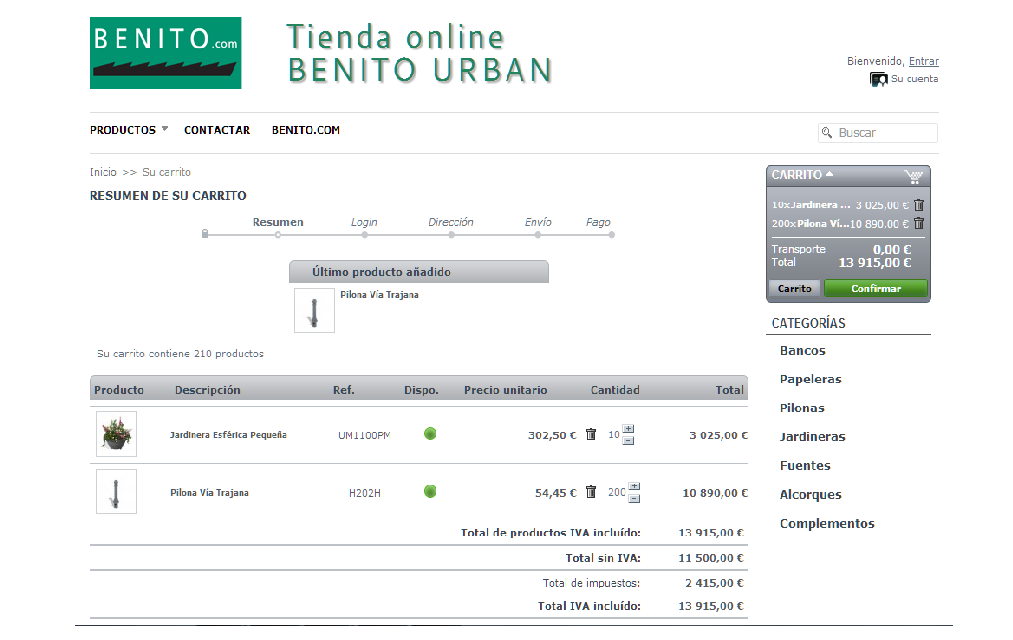Select the Envío step
This screenshot has height=640, width=1013.
538,222
